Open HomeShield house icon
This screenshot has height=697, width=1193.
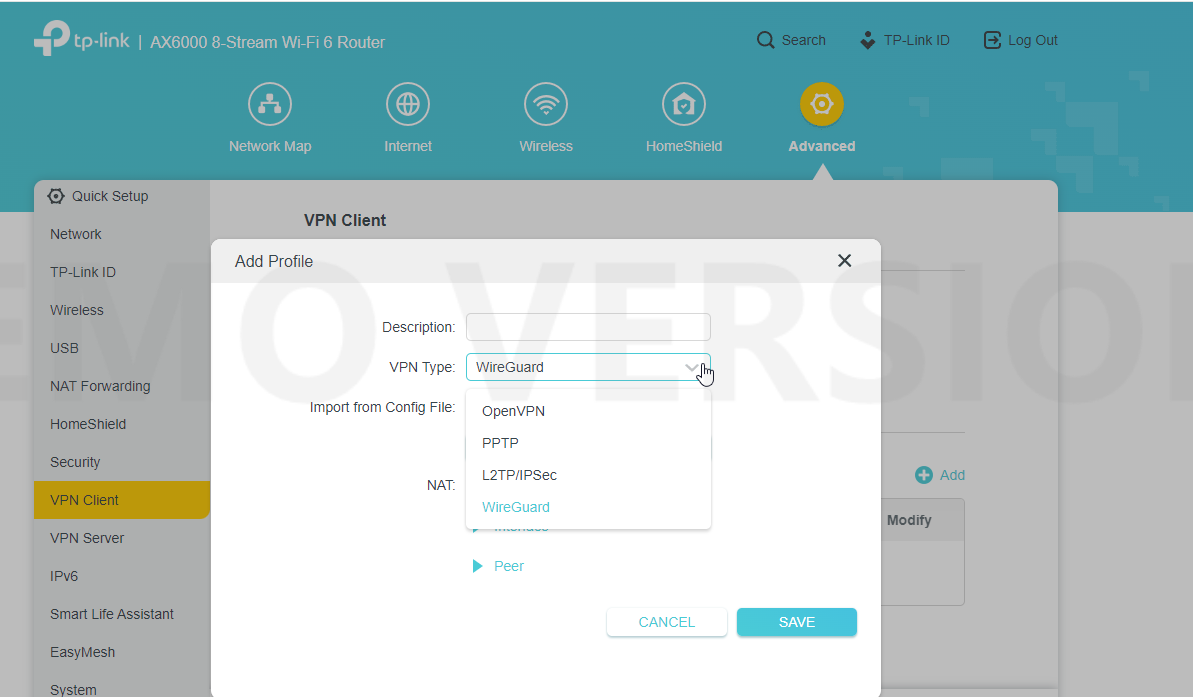point(684,104)
